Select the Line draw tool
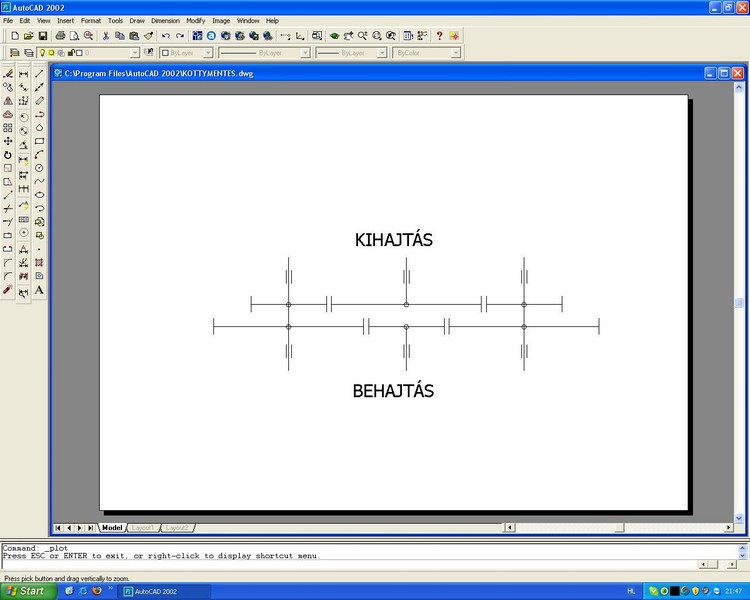The image size is (750, 600). 39,74
